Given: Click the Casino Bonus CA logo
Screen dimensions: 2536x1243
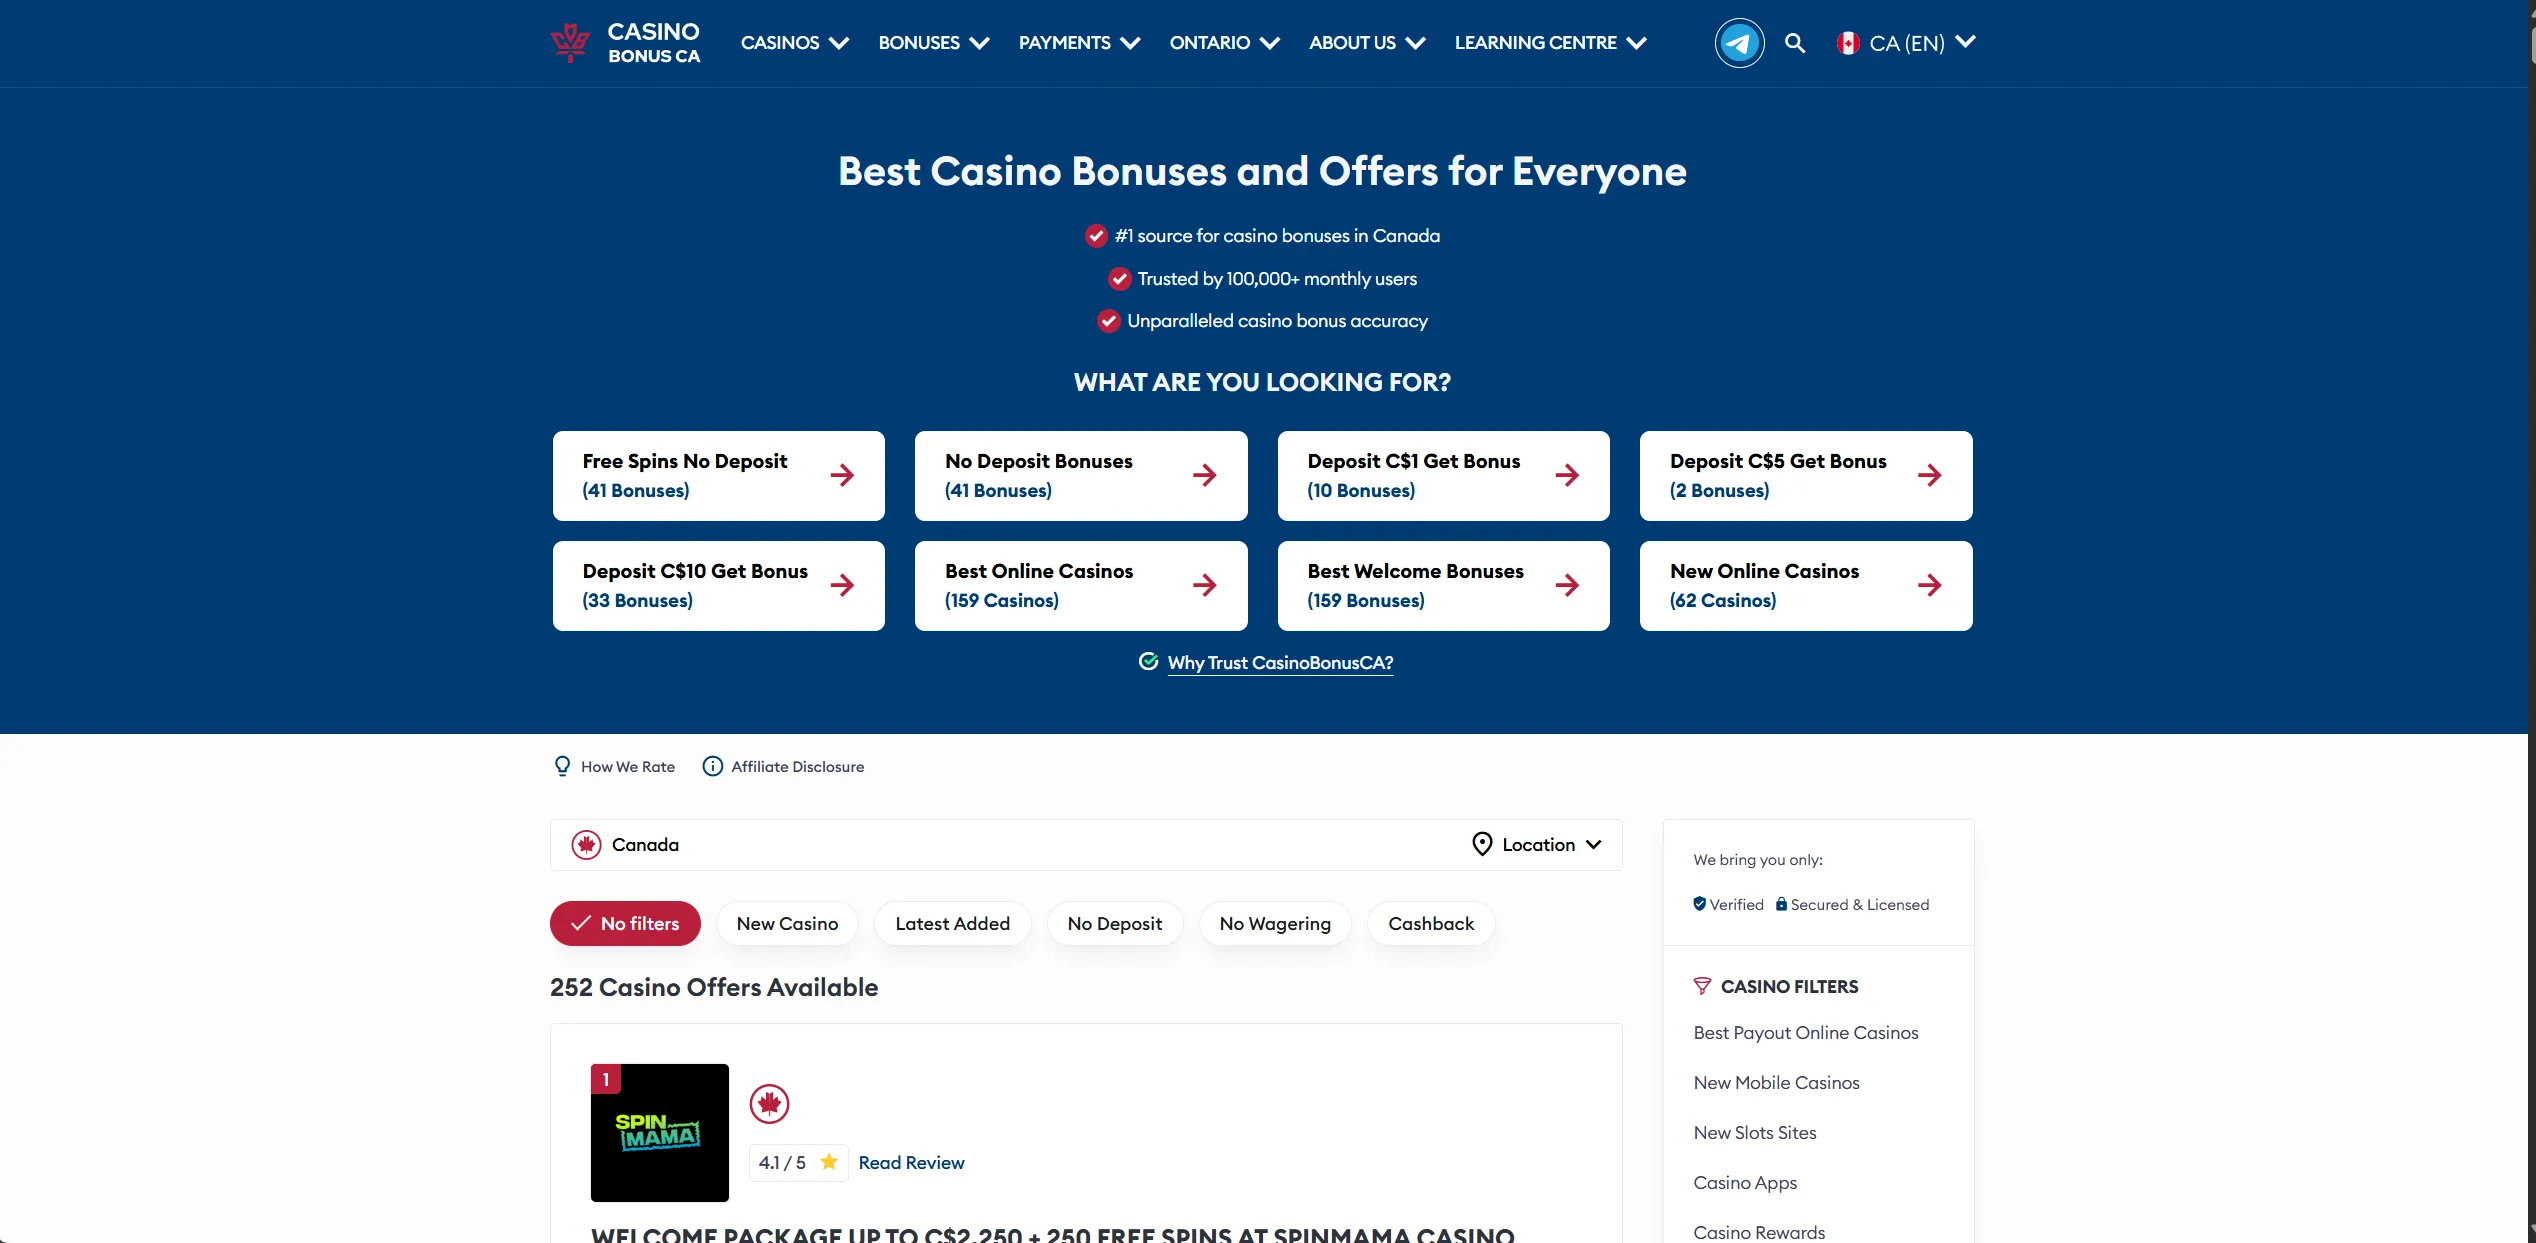Looking at the screenshot, I should [625, 43].
